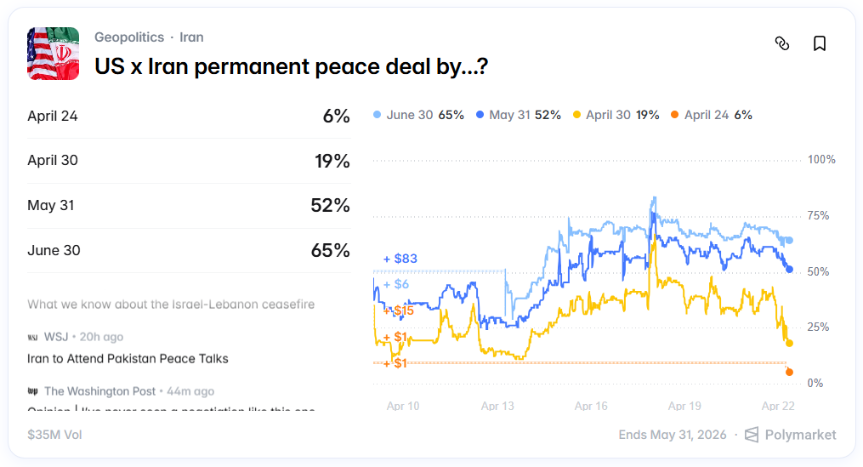Click the WSJ source icon
The image size is (863, 467).
tap(33, 337)
